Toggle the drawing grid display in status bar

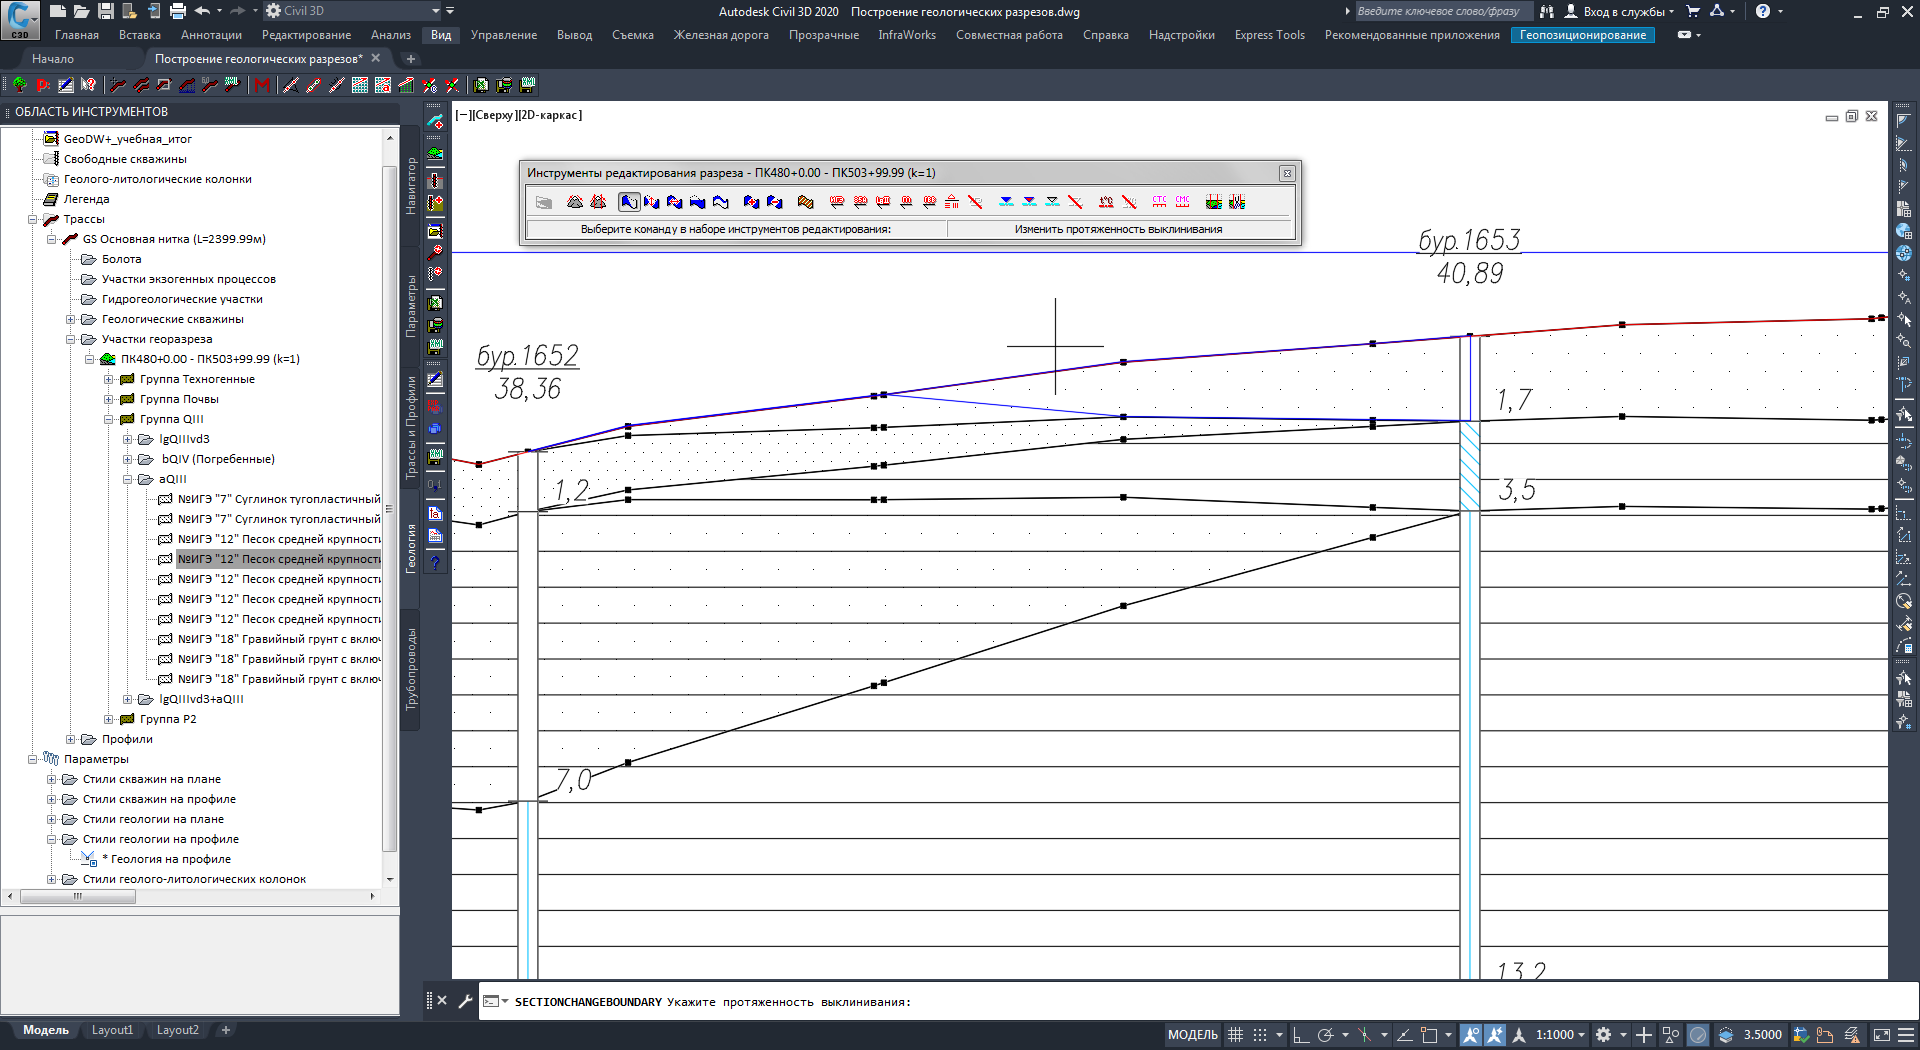(1236, 1035)
